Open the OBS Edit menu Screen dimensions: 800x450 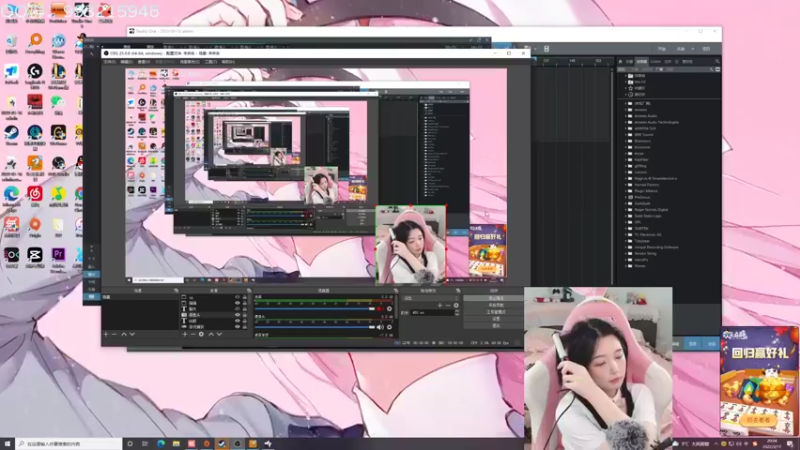pos(127,62)
